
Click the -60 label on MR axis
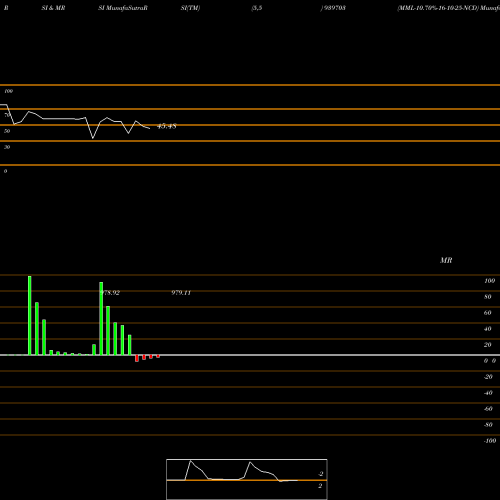(x=488, y=409)
